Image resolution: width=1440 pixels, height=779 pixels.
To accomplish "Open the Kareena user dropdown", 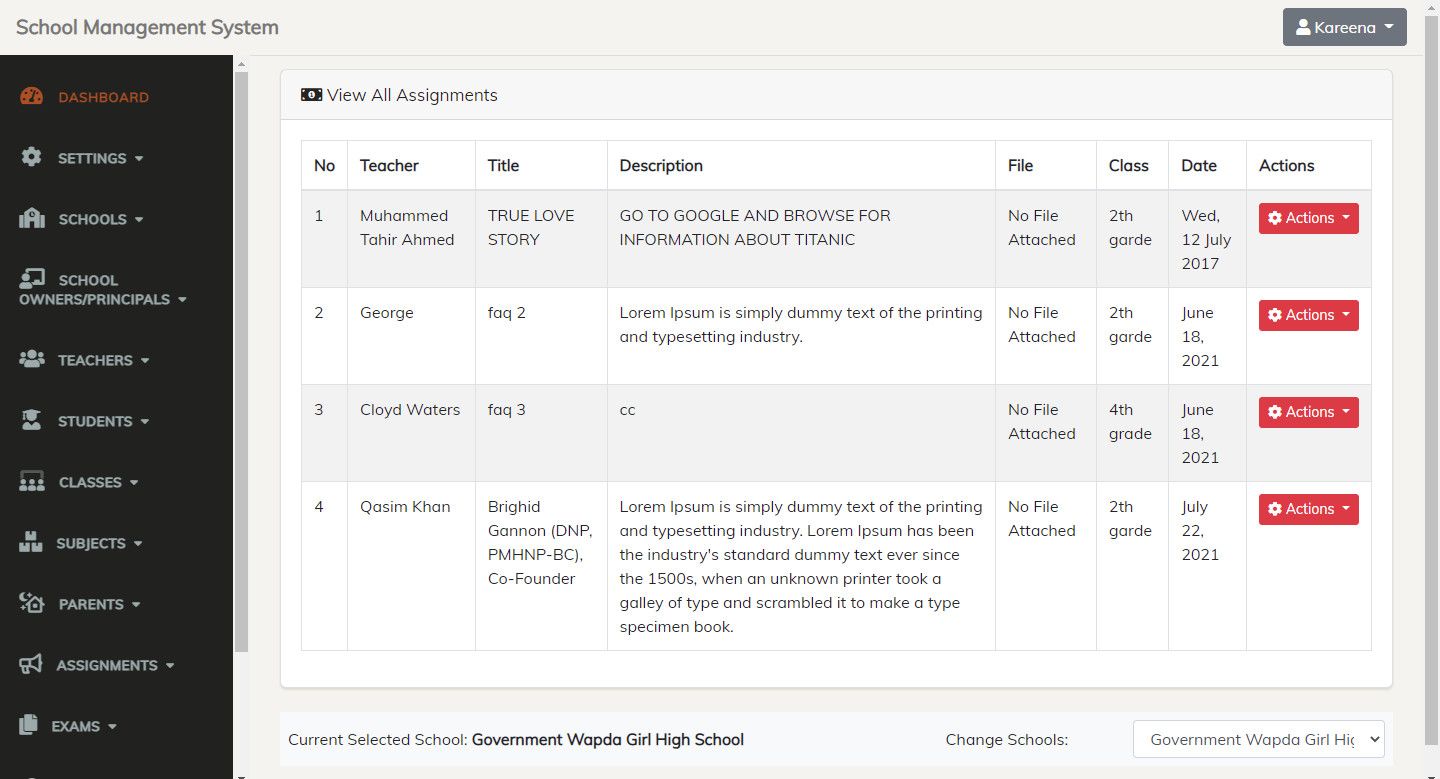I will (x=1344, y=27).
